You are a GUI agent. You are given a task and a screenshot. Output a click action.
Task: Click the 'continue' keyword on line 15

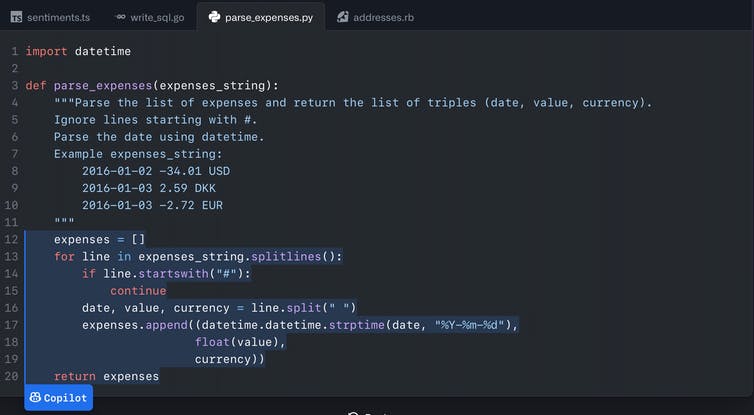138,290
